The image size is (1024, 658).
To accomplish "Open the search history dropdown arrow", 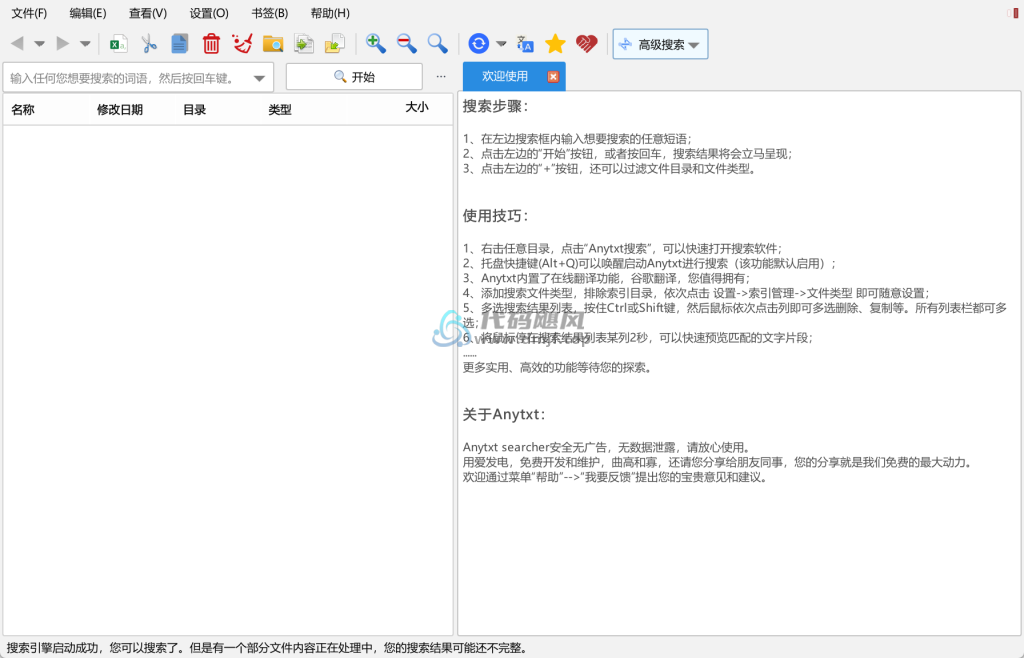I will tap(259, 78).
